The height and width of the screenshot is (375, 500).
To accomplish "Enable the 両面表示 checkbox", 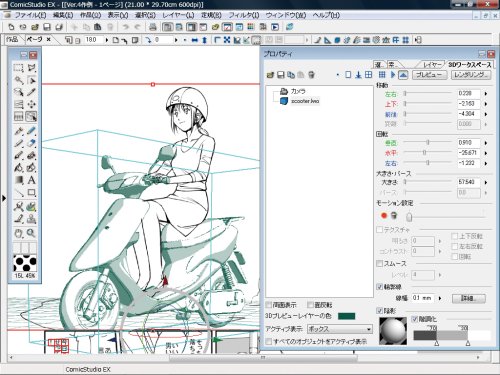I will click(x=269, y=305).
